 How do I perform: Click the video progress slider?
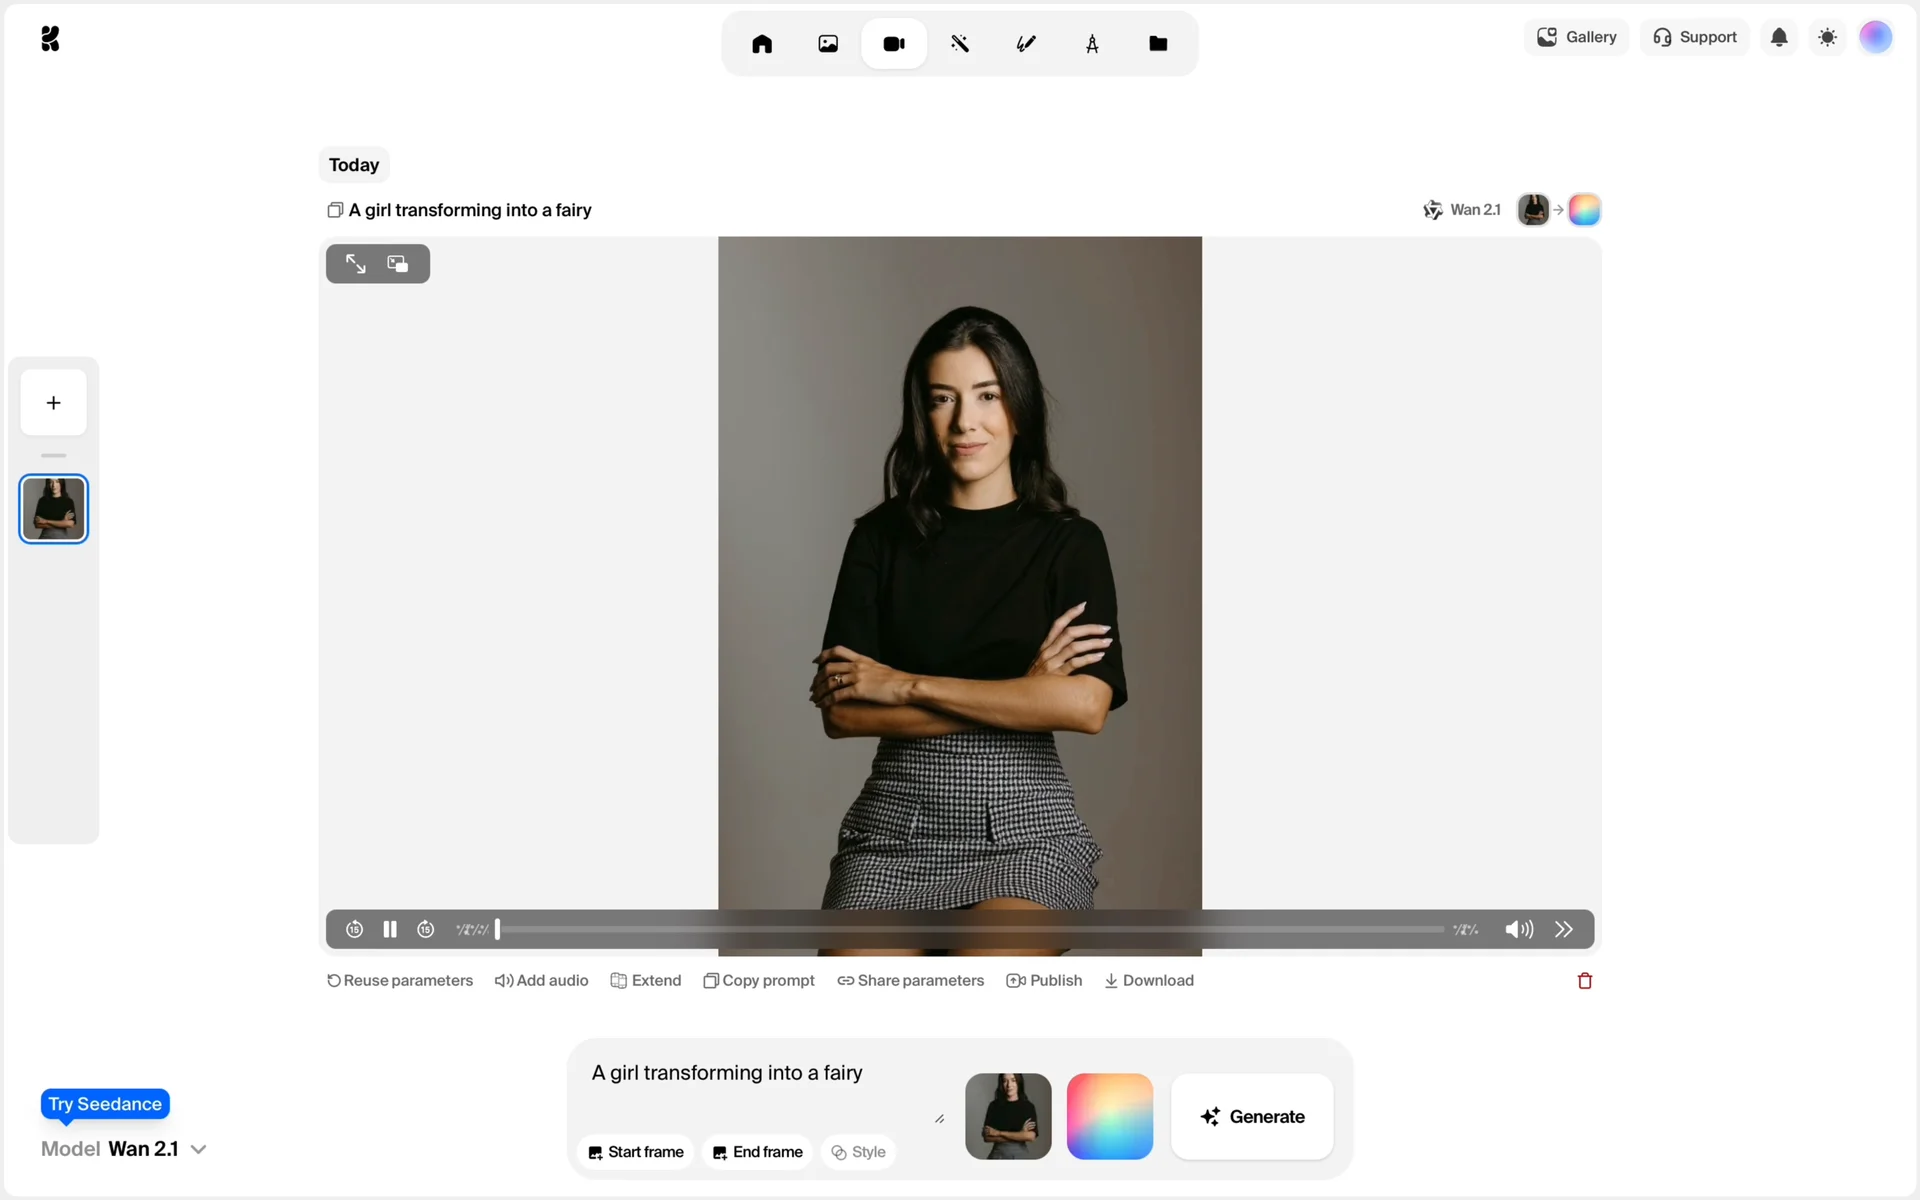pos(970,929)
